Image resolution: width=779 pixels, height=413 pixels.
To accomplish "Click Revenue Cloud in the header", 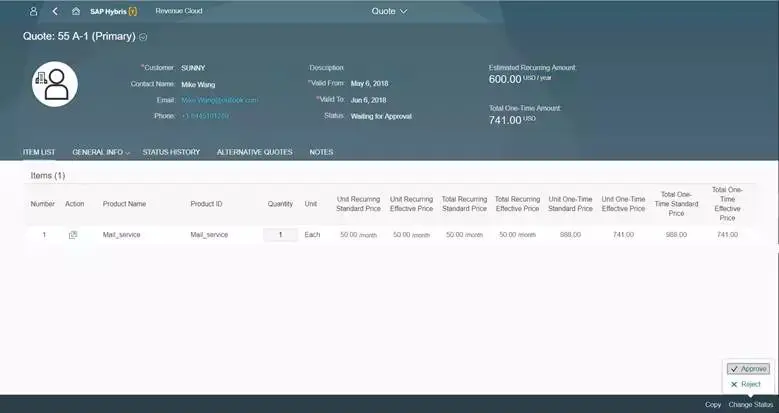I will point(179,11).
